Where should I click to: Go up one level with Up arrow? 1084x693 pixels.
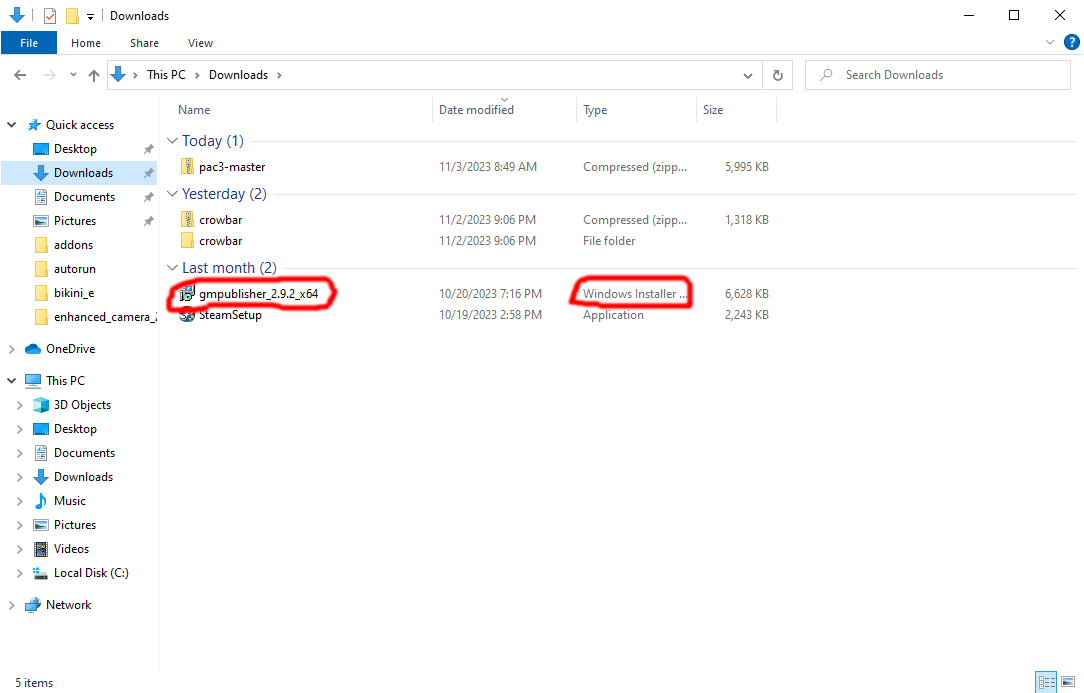coord(94,75)
